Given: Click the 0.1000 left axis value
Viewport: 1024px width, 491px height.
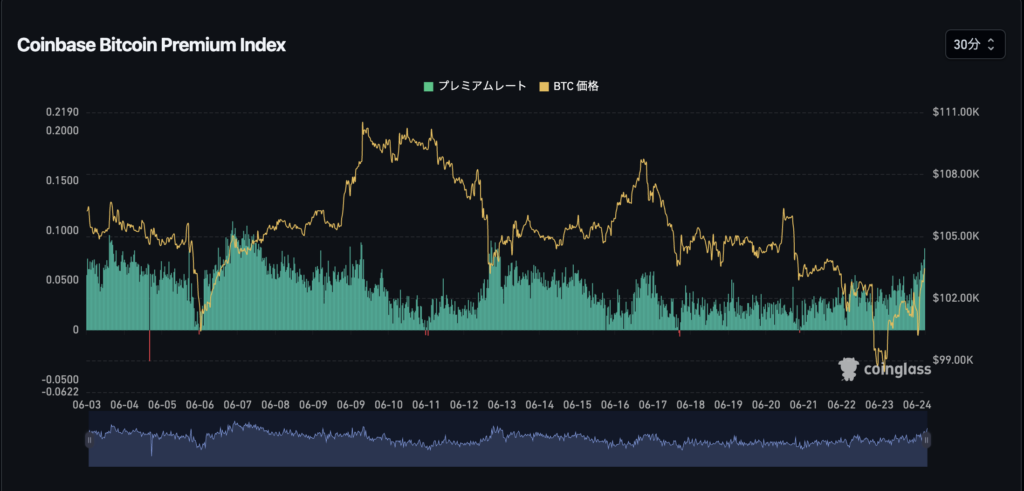Looking at the screenshot, I should point(63,230).
